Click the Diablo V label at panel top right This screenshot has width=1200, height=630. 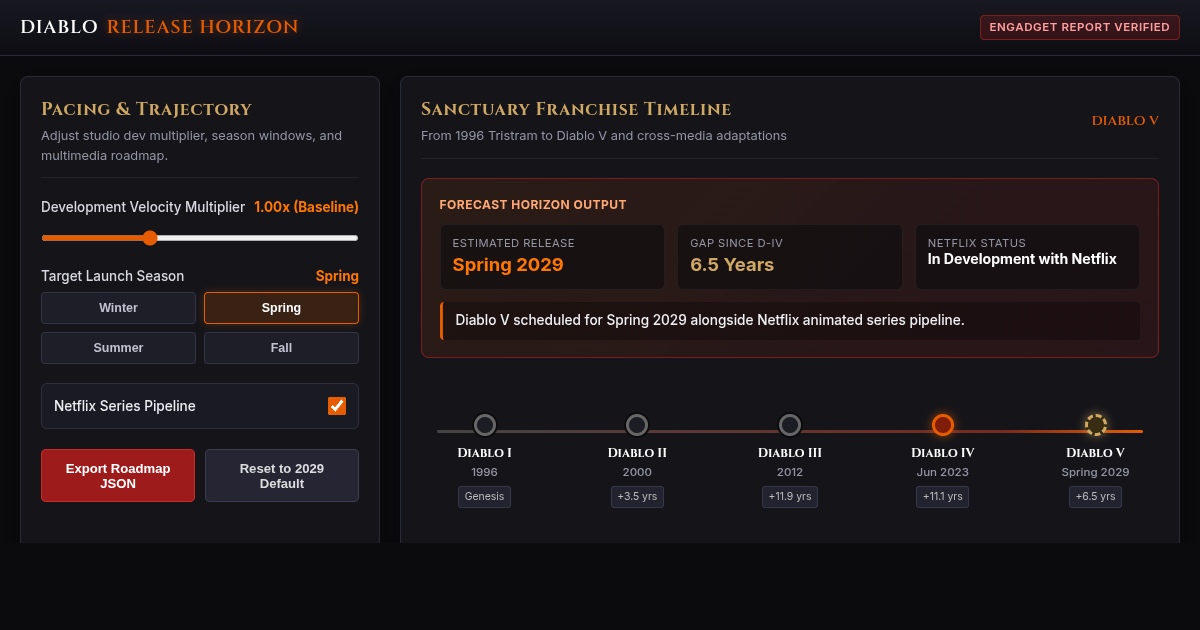[1125, 121]
